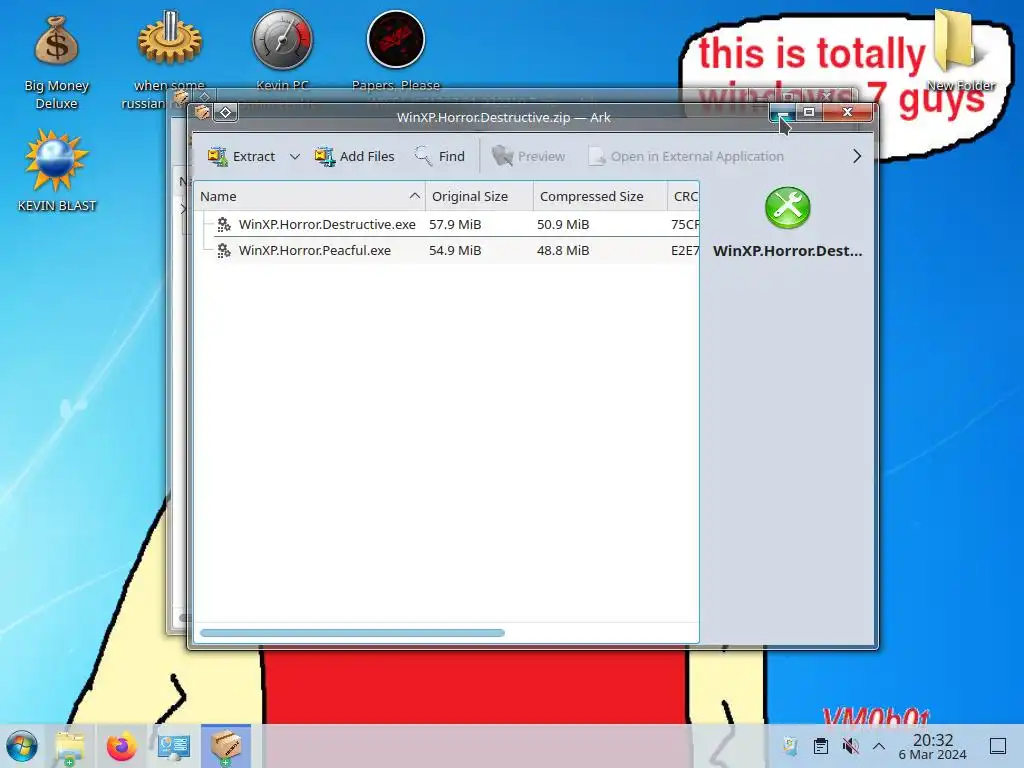Select WinXP.Horror.Peacful.exe file row
The image size is (1024, 768).
point(447,251)
